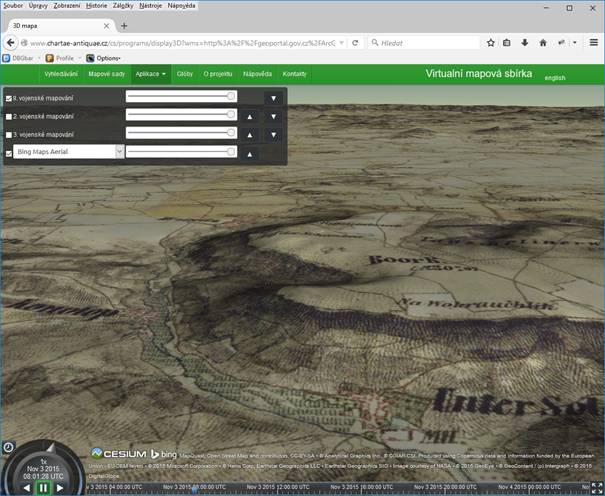This screenshot has height=496, width=605.
Task: Adjust opacity slider of 3. vojenské mapování
Action: (181, 133)
